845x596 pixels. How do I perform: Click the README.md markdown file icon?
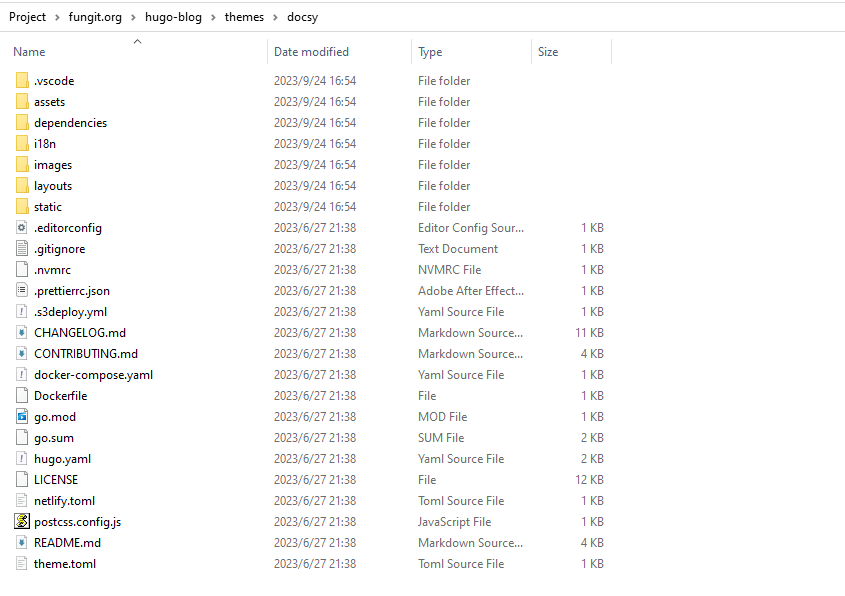22,543
